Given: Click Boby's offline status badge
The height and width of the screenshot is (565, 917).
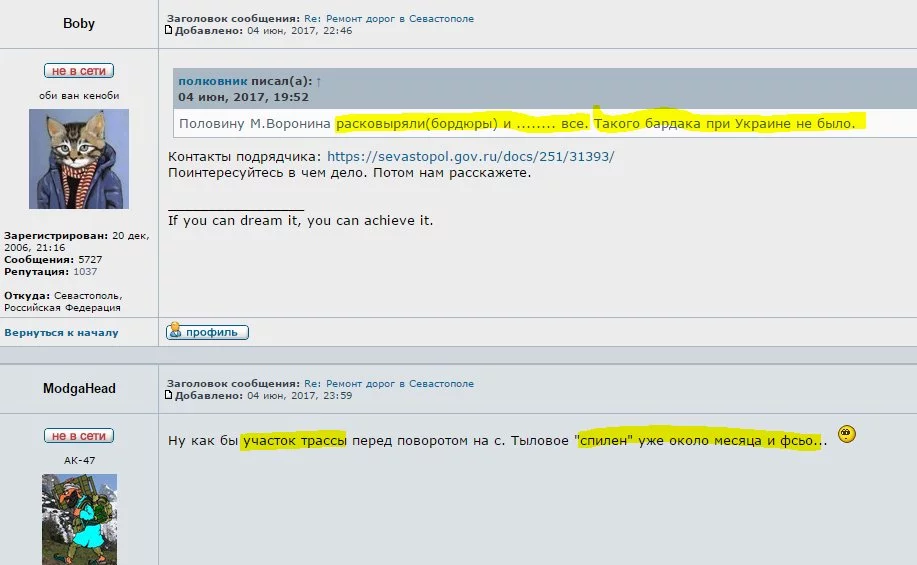Looking at the screenshot, I should pos(79,71).
